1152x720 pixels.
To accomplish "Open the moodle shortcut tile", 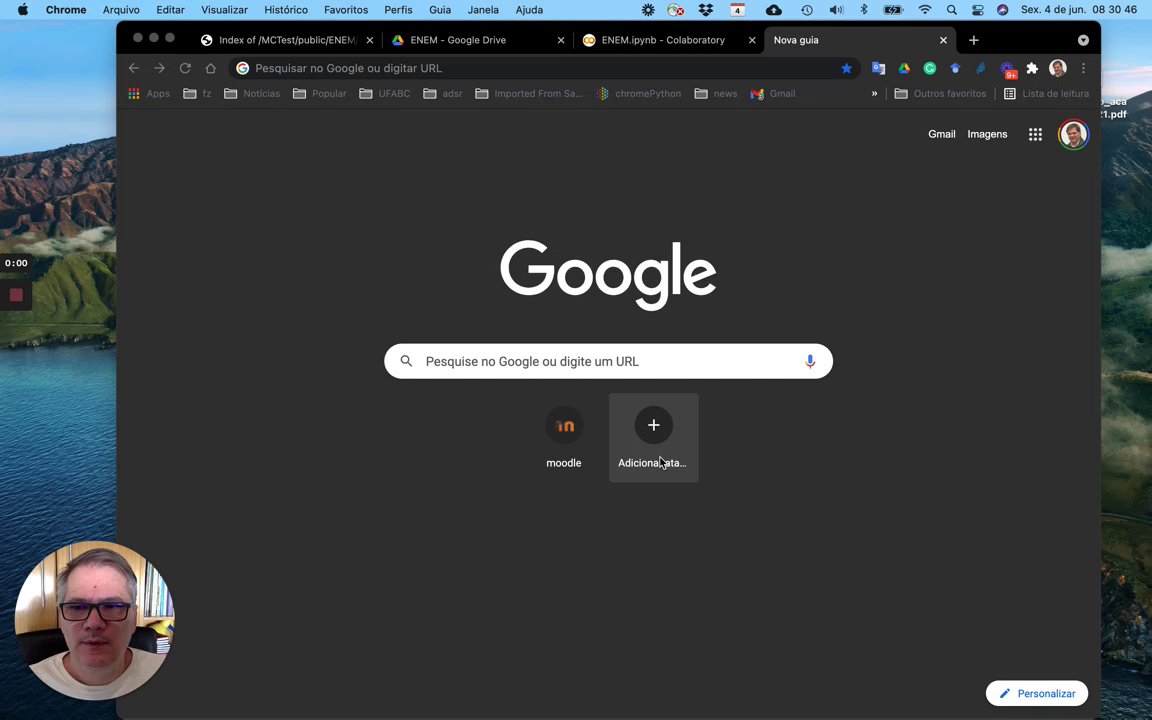I will coord(564,438).
